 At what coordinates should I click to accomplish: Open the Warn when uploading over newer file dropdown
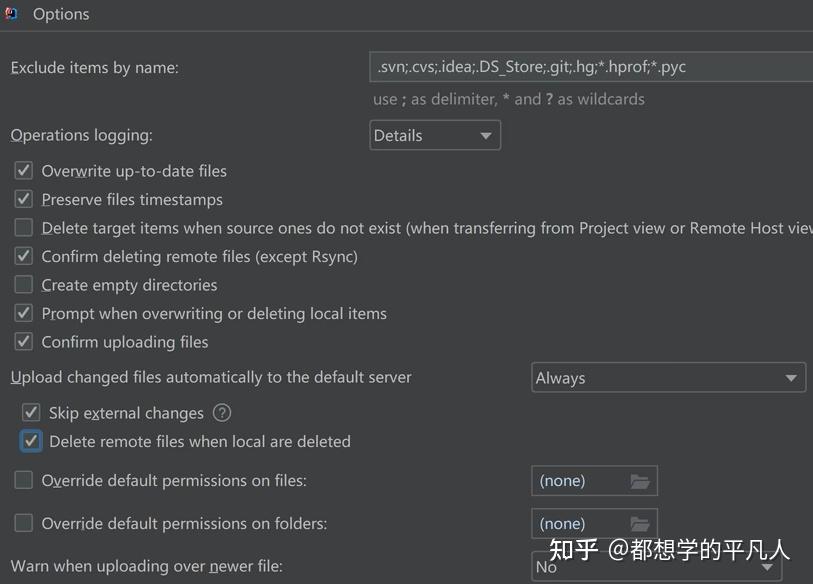[x=657, y=566]
